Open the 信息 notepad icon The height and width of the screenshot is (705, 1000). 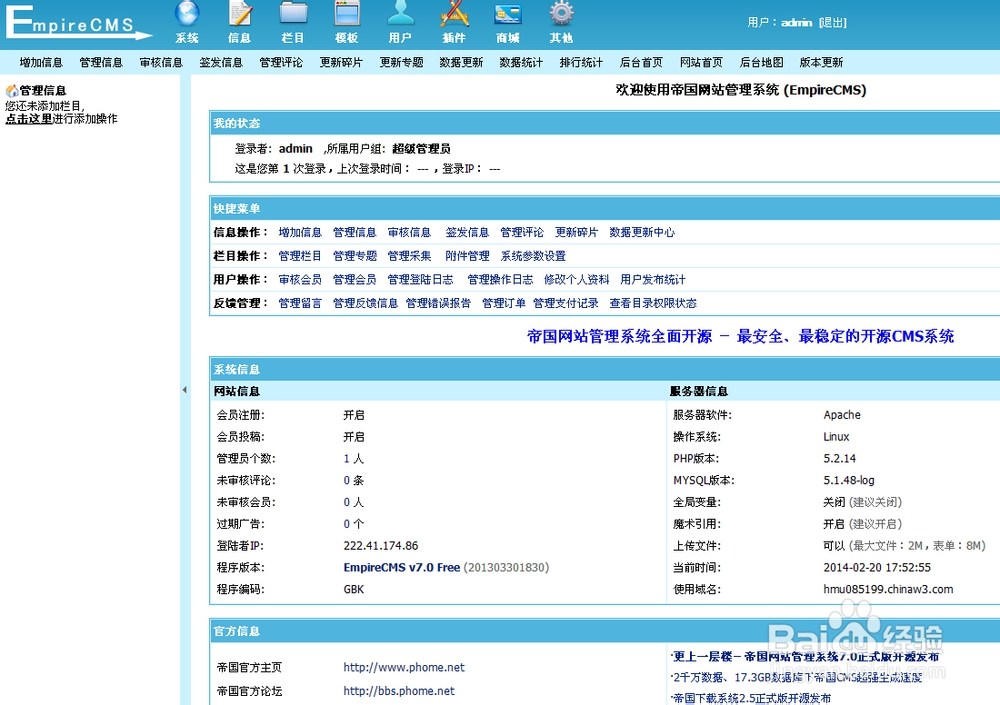pos(240,13)
